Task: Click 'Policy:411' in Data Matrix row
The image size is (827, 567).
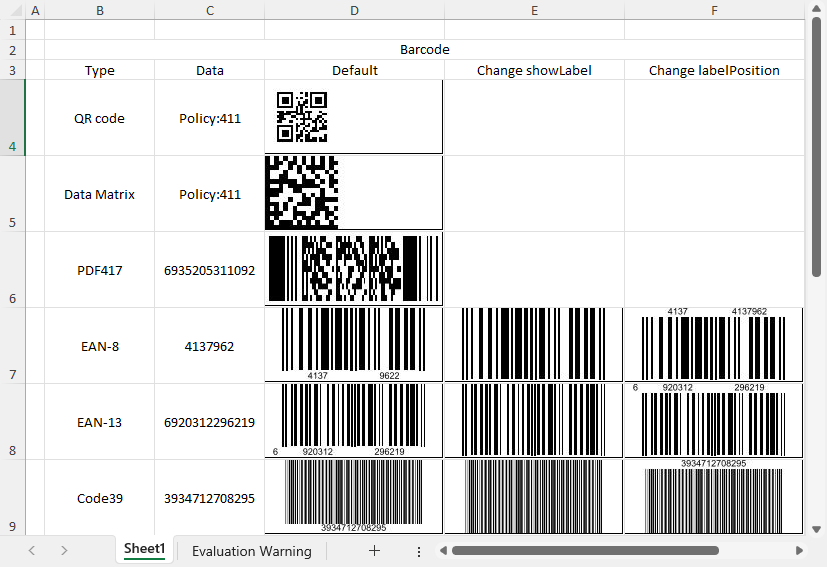Action: pos(210,194)
